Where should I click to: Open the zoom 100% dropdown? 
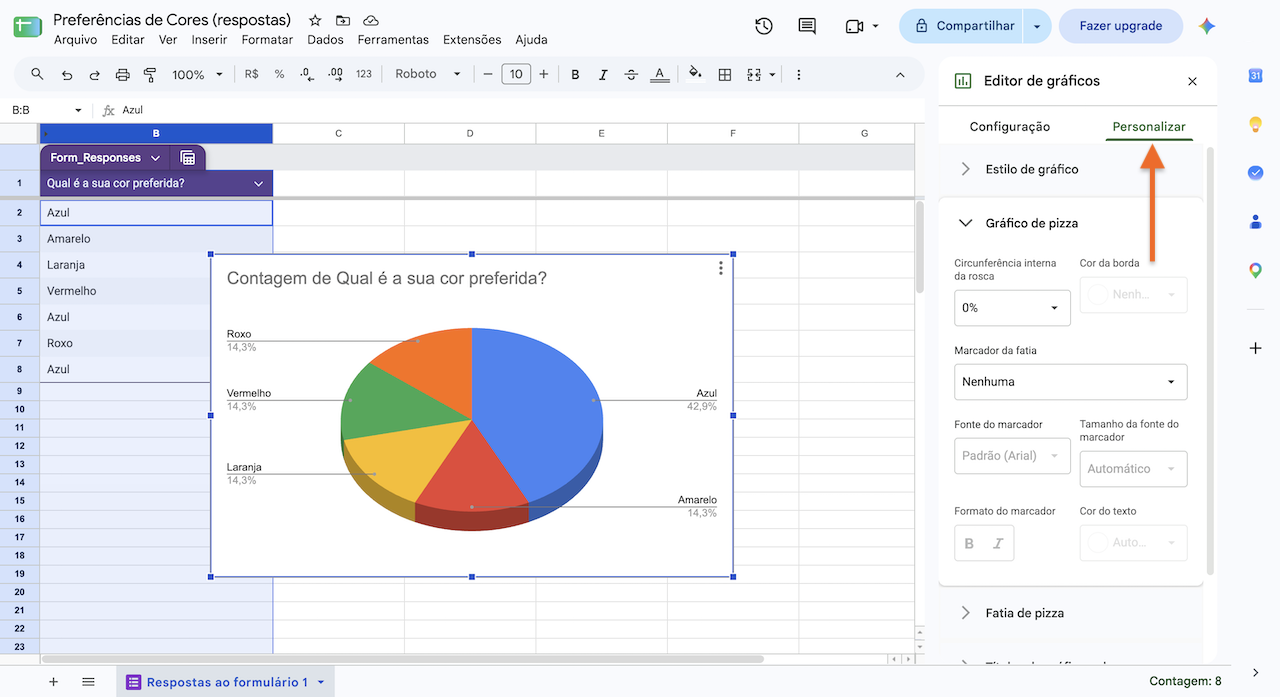[x=196, y=74]
